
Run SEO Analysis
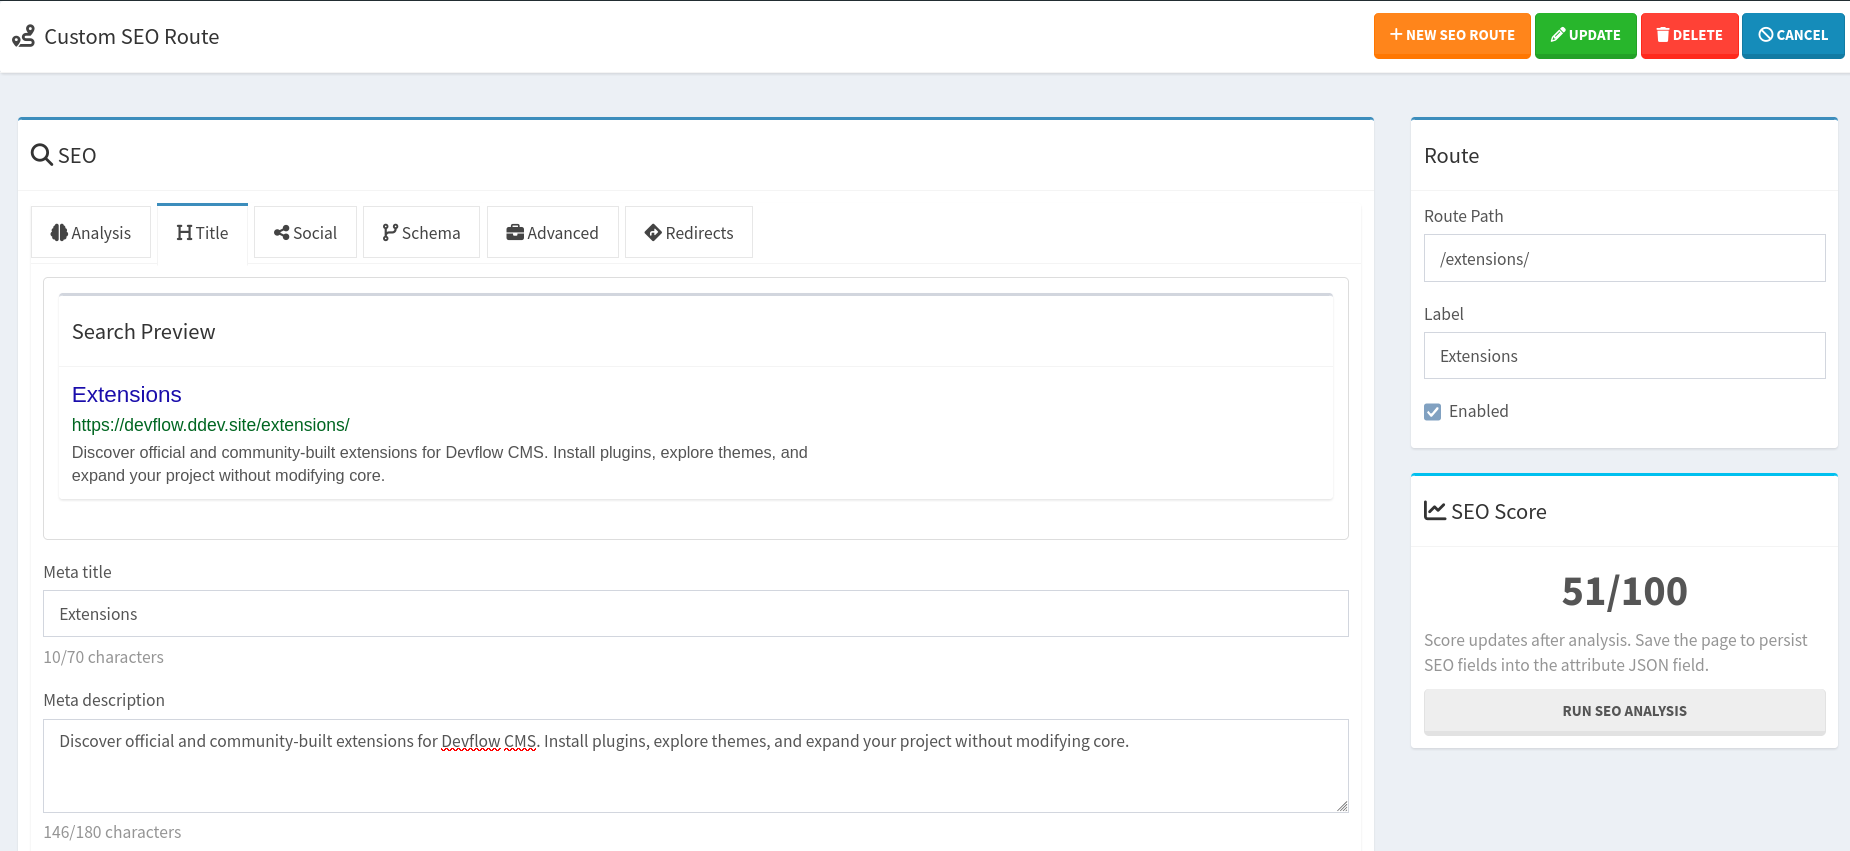pos(1624,711)
